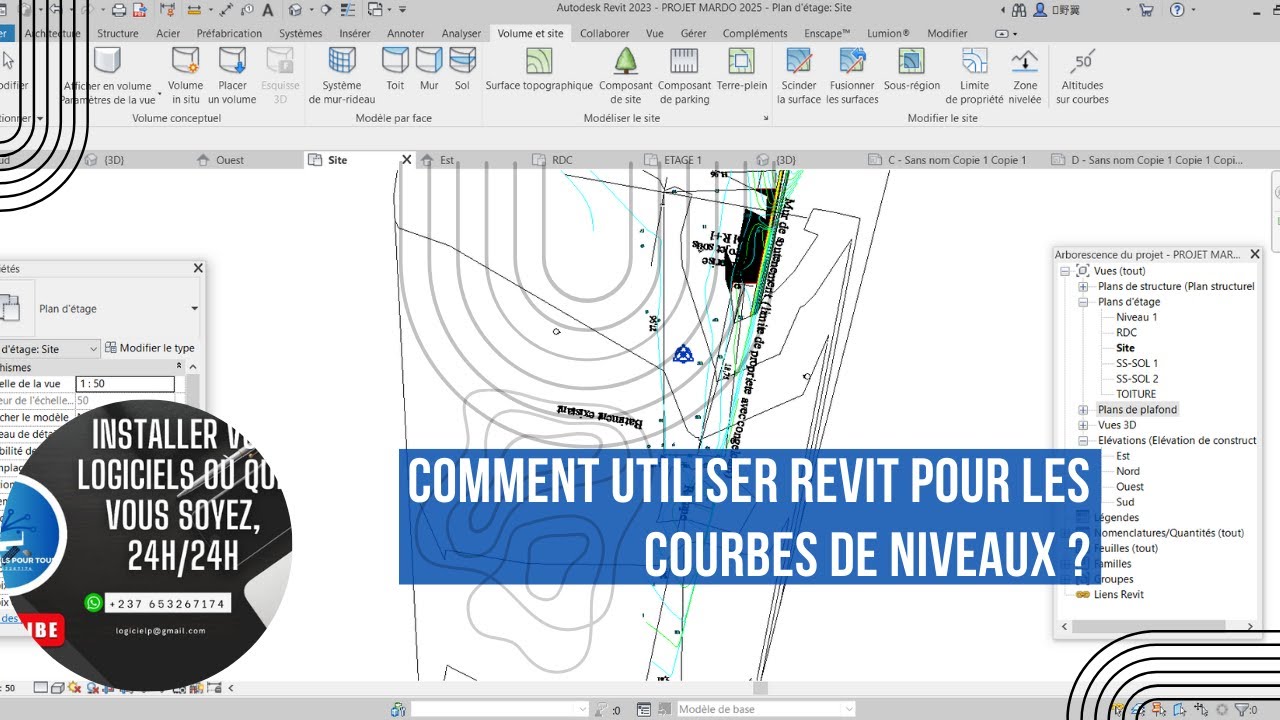Click Altitudes sur courbes tool
Image resolution: width=1280 pixels, height=720 pixels.
[x=1082, y=76]
